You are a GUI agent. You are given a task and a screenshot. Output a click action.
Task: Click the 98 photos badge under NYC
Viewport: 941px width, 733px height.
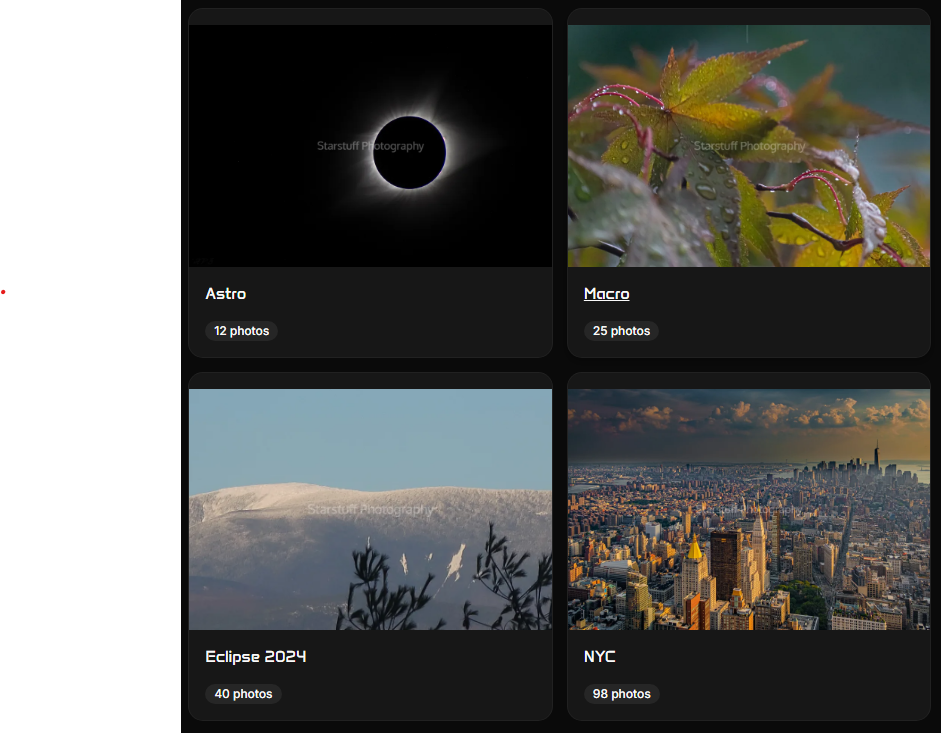point(621,693)
